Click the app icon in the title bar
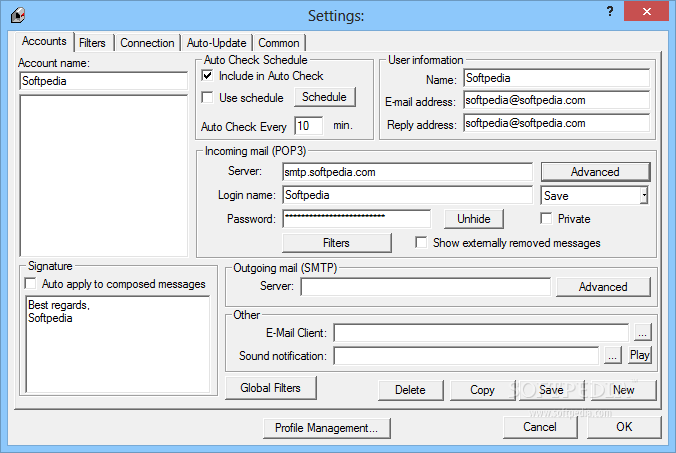 click(x=18, y=15)
